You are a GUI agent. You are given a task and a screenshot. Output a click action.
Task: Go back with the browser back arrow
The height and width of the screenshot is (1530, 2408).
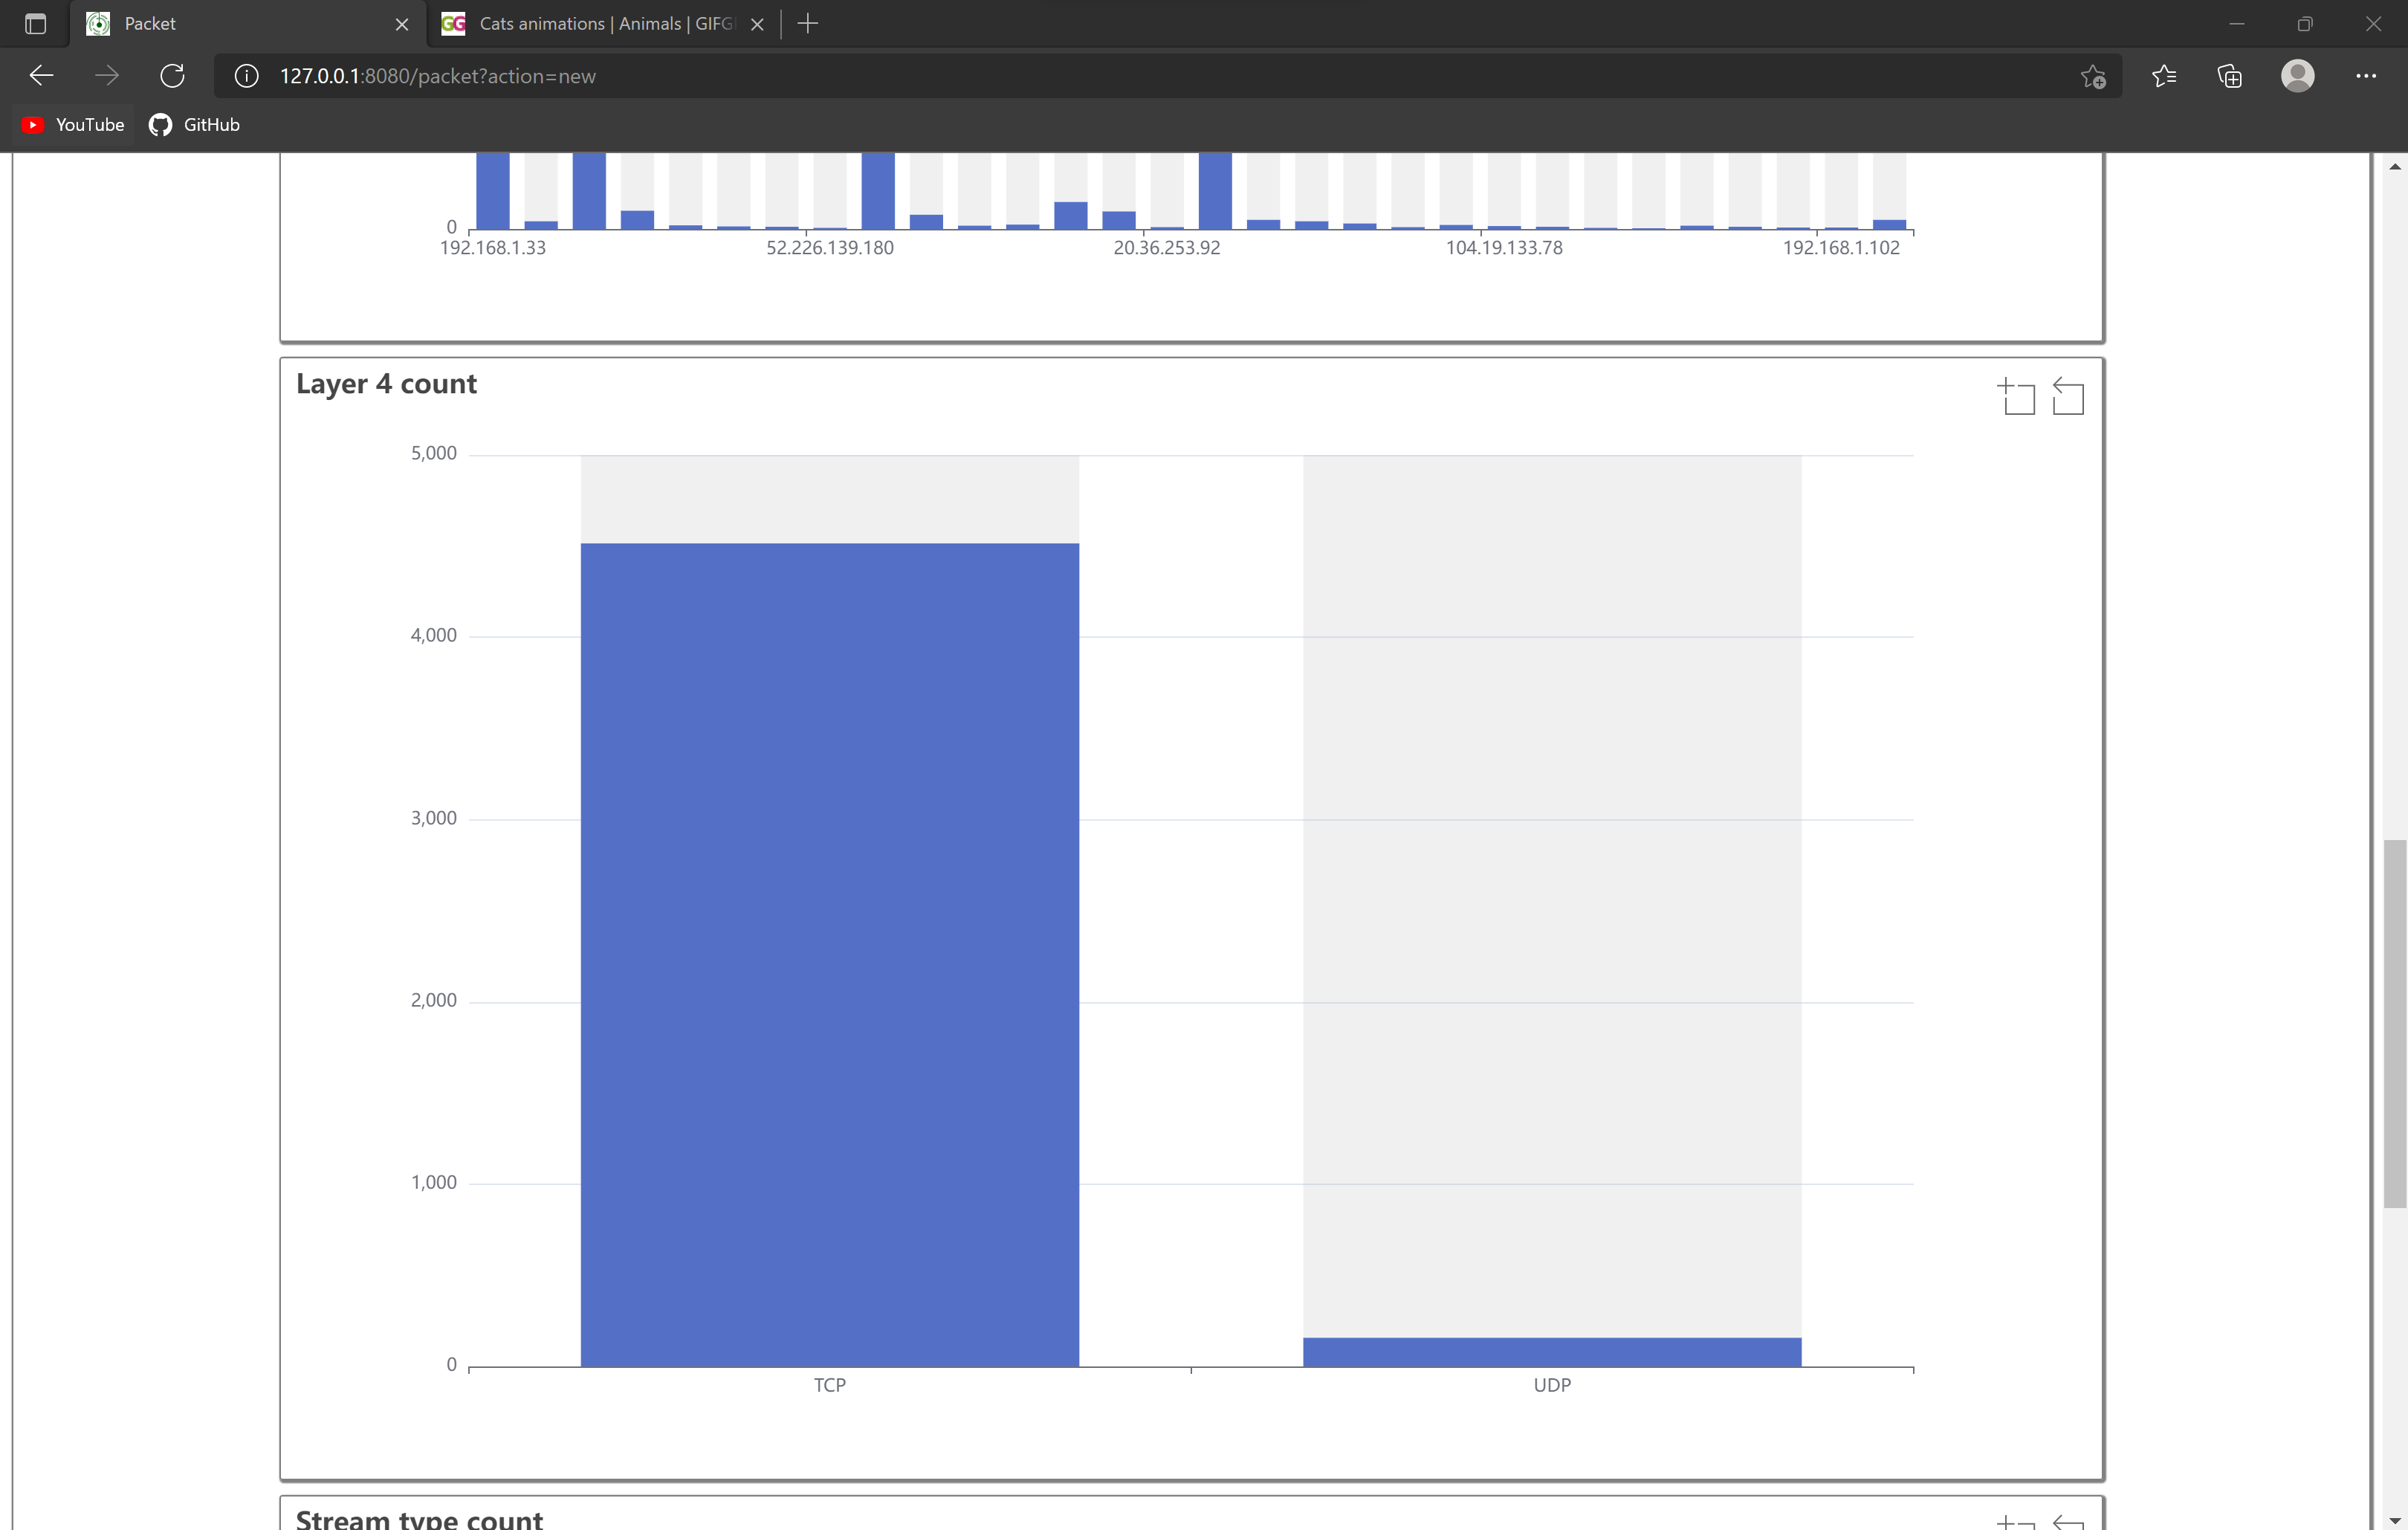[42, 76]
